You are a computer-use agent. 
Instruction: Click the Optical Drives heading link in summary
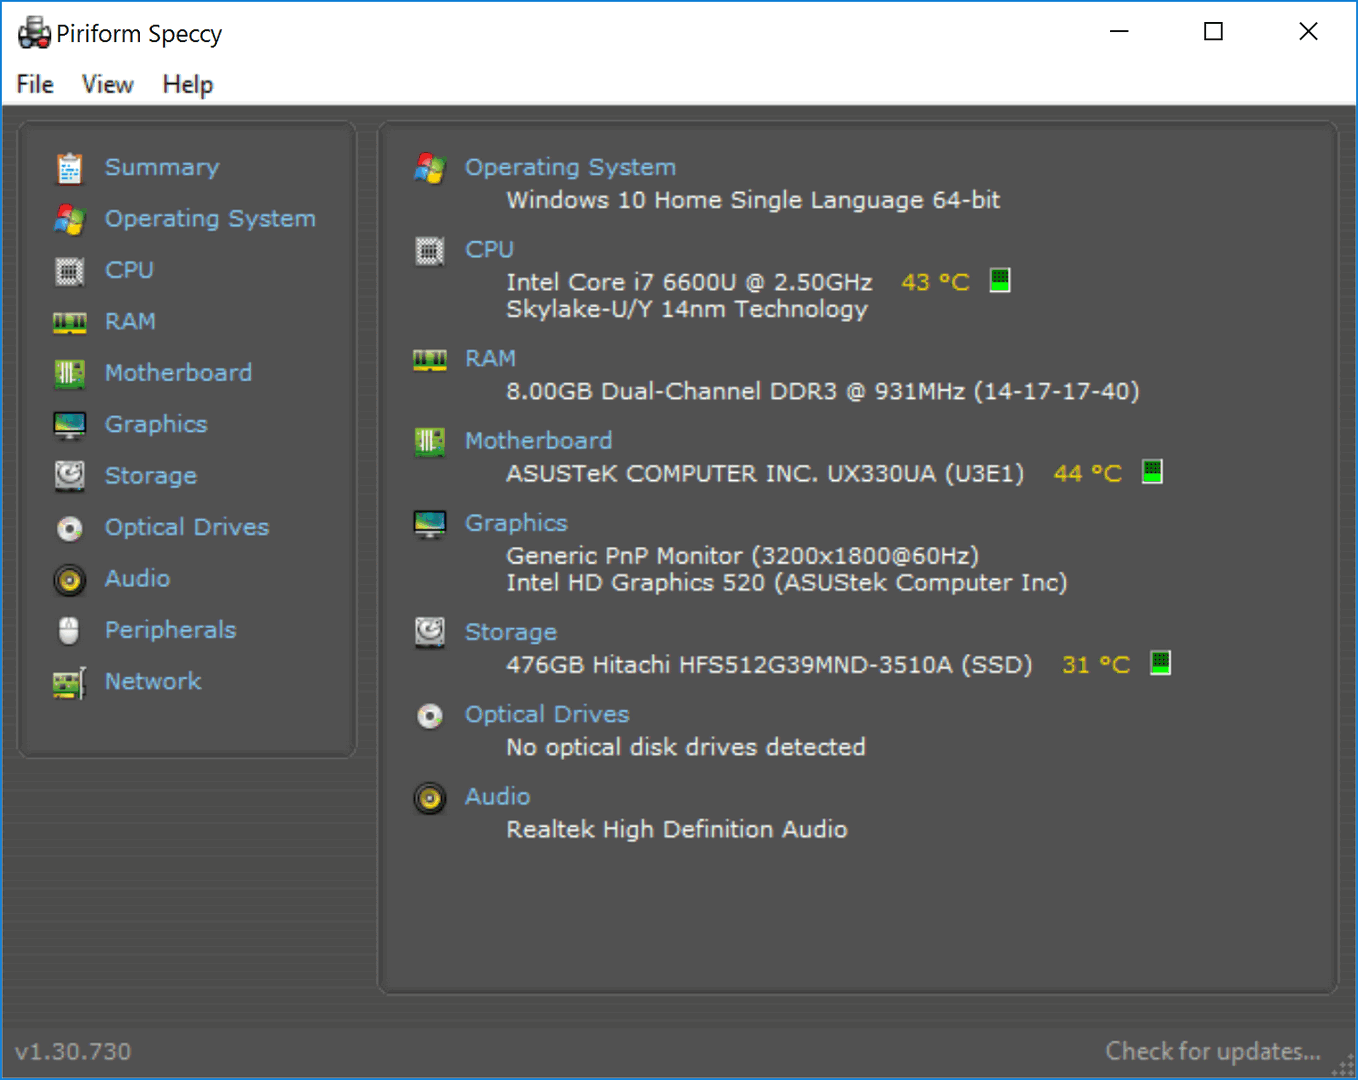[547, 714]
